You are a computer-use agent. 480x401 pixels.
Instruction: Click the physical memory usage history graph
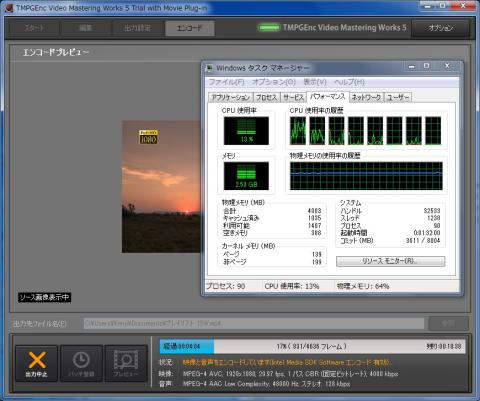366,176
